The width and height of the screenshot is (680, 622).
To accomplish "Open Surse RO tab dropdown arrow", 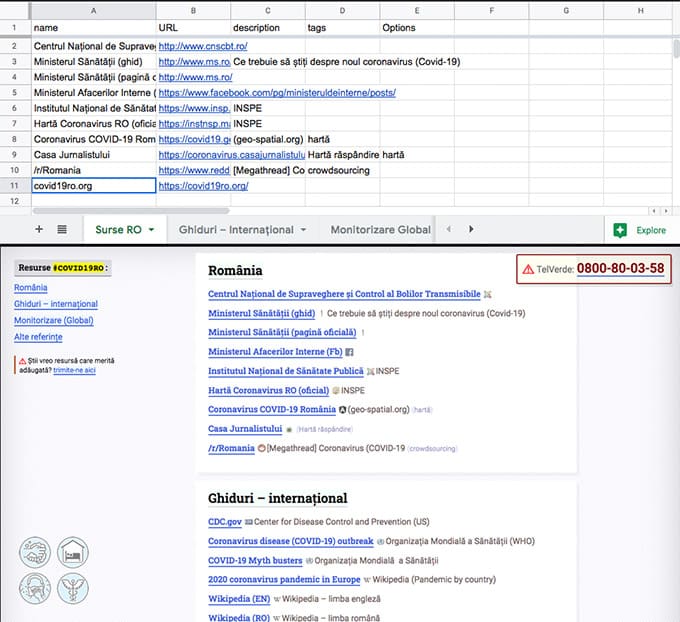I will (x=151, y=230).
